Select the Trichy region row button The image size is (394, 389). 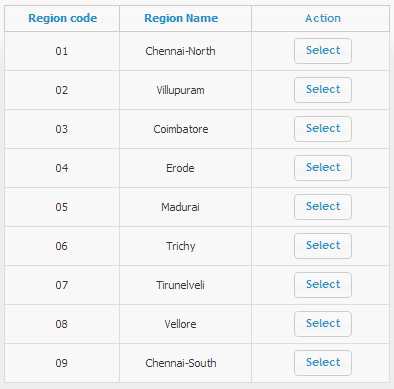323,246
